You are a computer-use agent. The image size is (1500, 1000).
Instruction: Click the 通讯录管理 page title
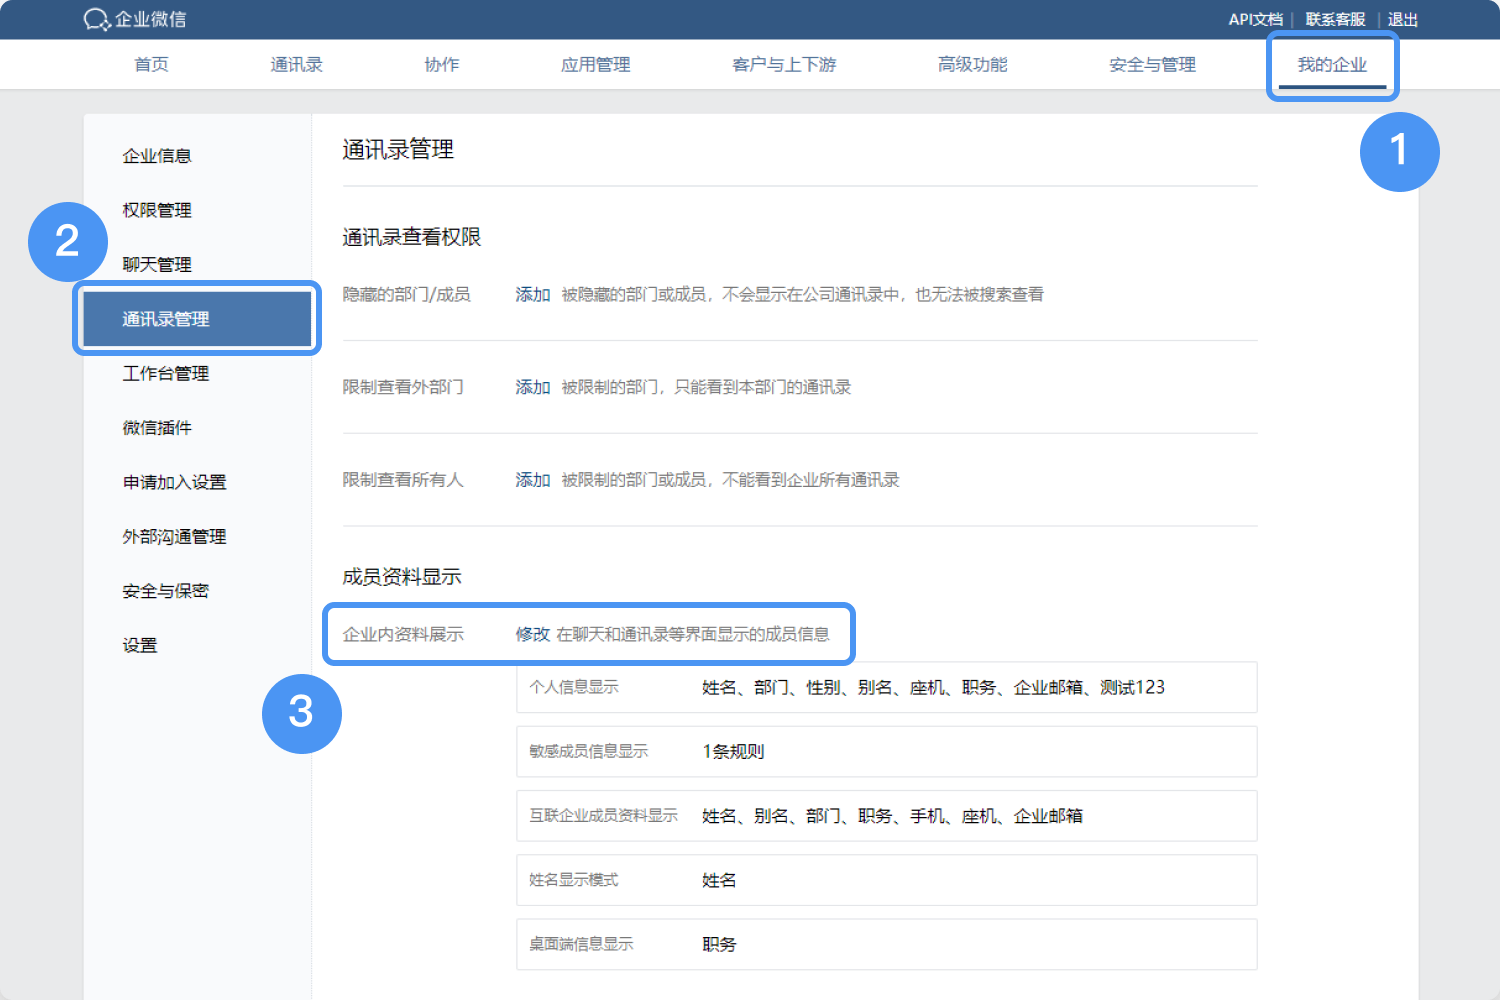[398, 150]
